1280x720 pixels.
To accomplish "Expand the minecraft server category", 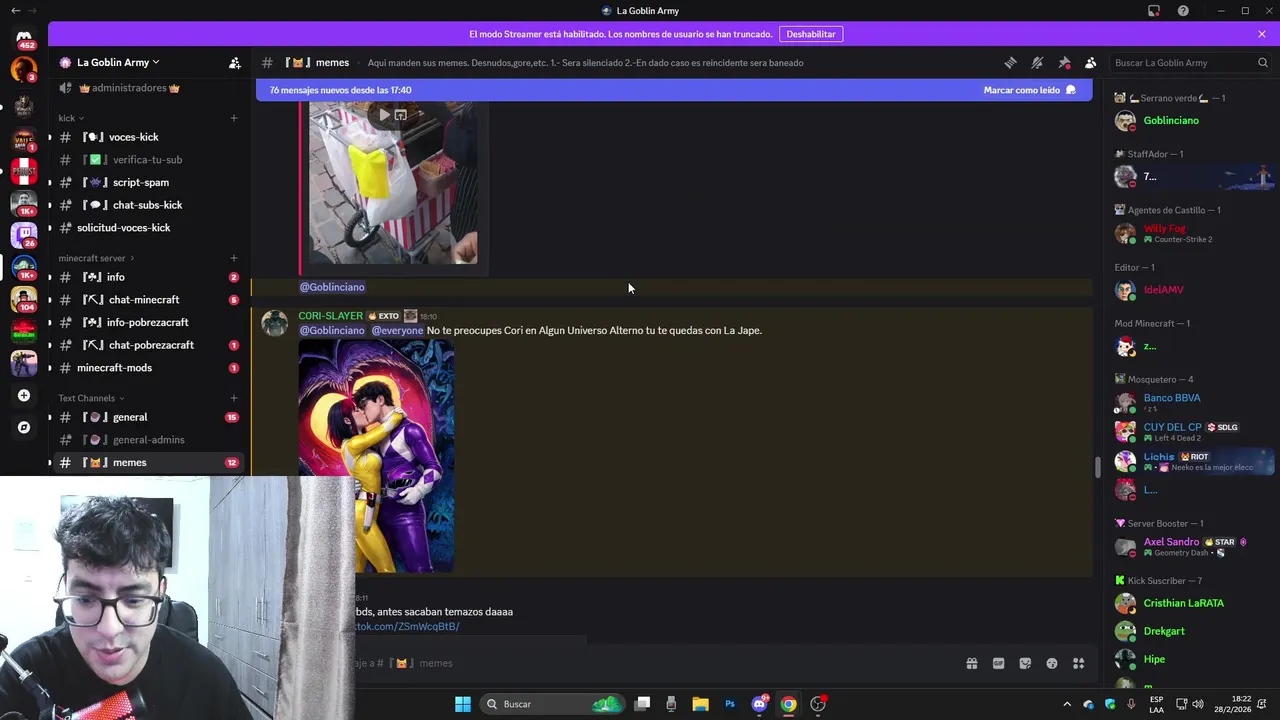I will (x=96, y=258).
